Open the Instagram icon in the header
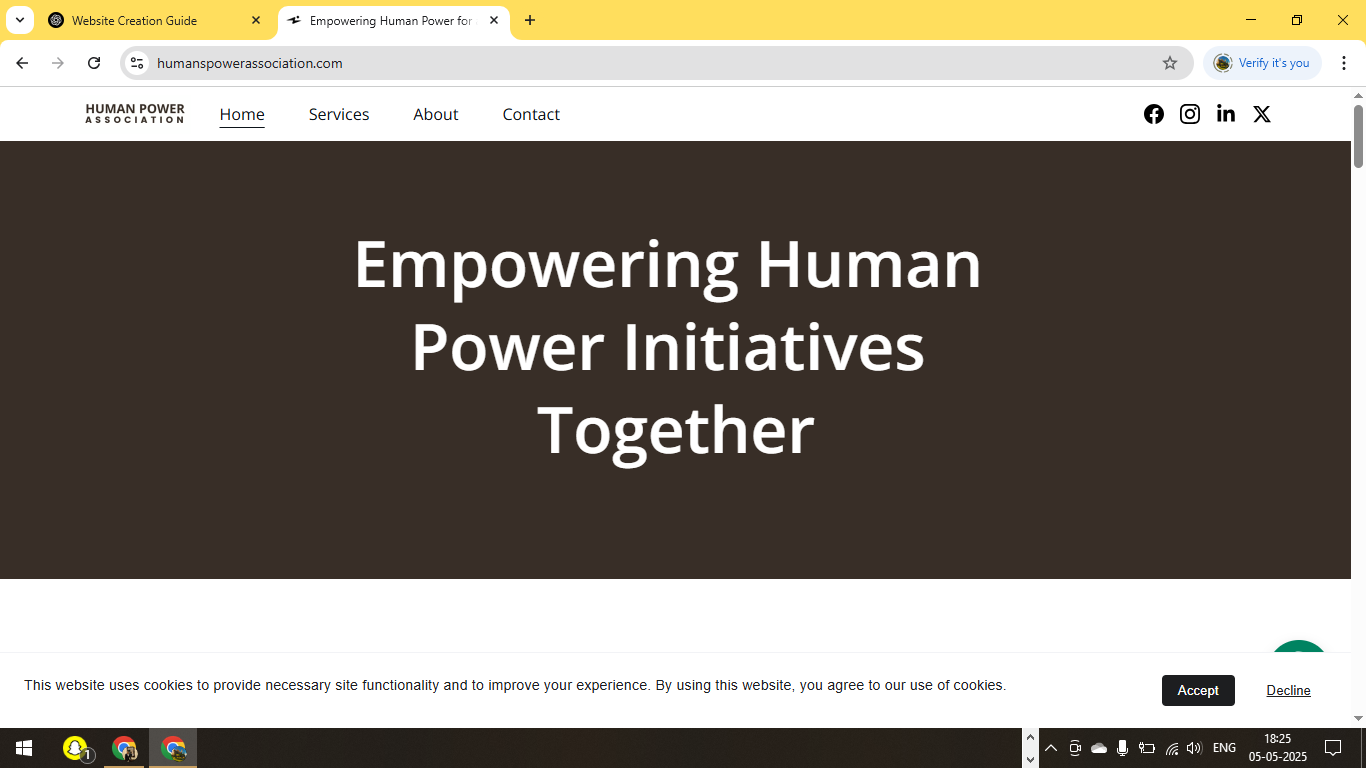This screenshot has width=1366, height=768. pos(1189,114)
